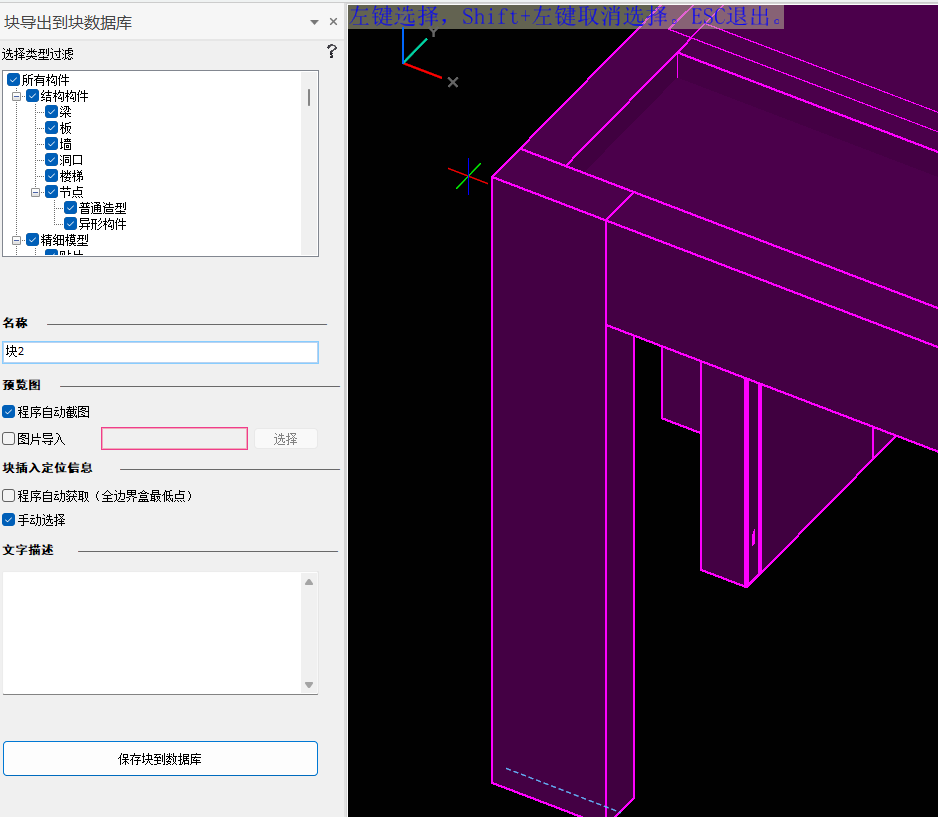This screenshot has width=938, height=817.
Task: Select the 异形构件 tree item
Action: pyautogui.click(x=102, y=224)
